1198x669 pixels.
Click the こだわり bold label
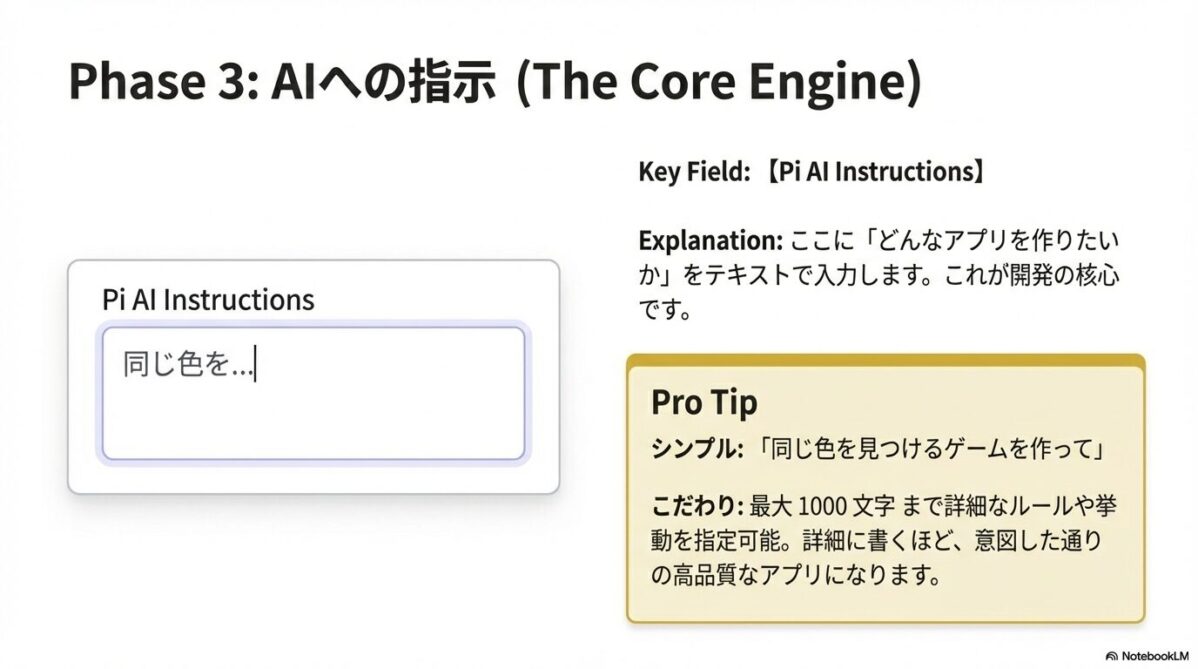(x=697, y=505)
